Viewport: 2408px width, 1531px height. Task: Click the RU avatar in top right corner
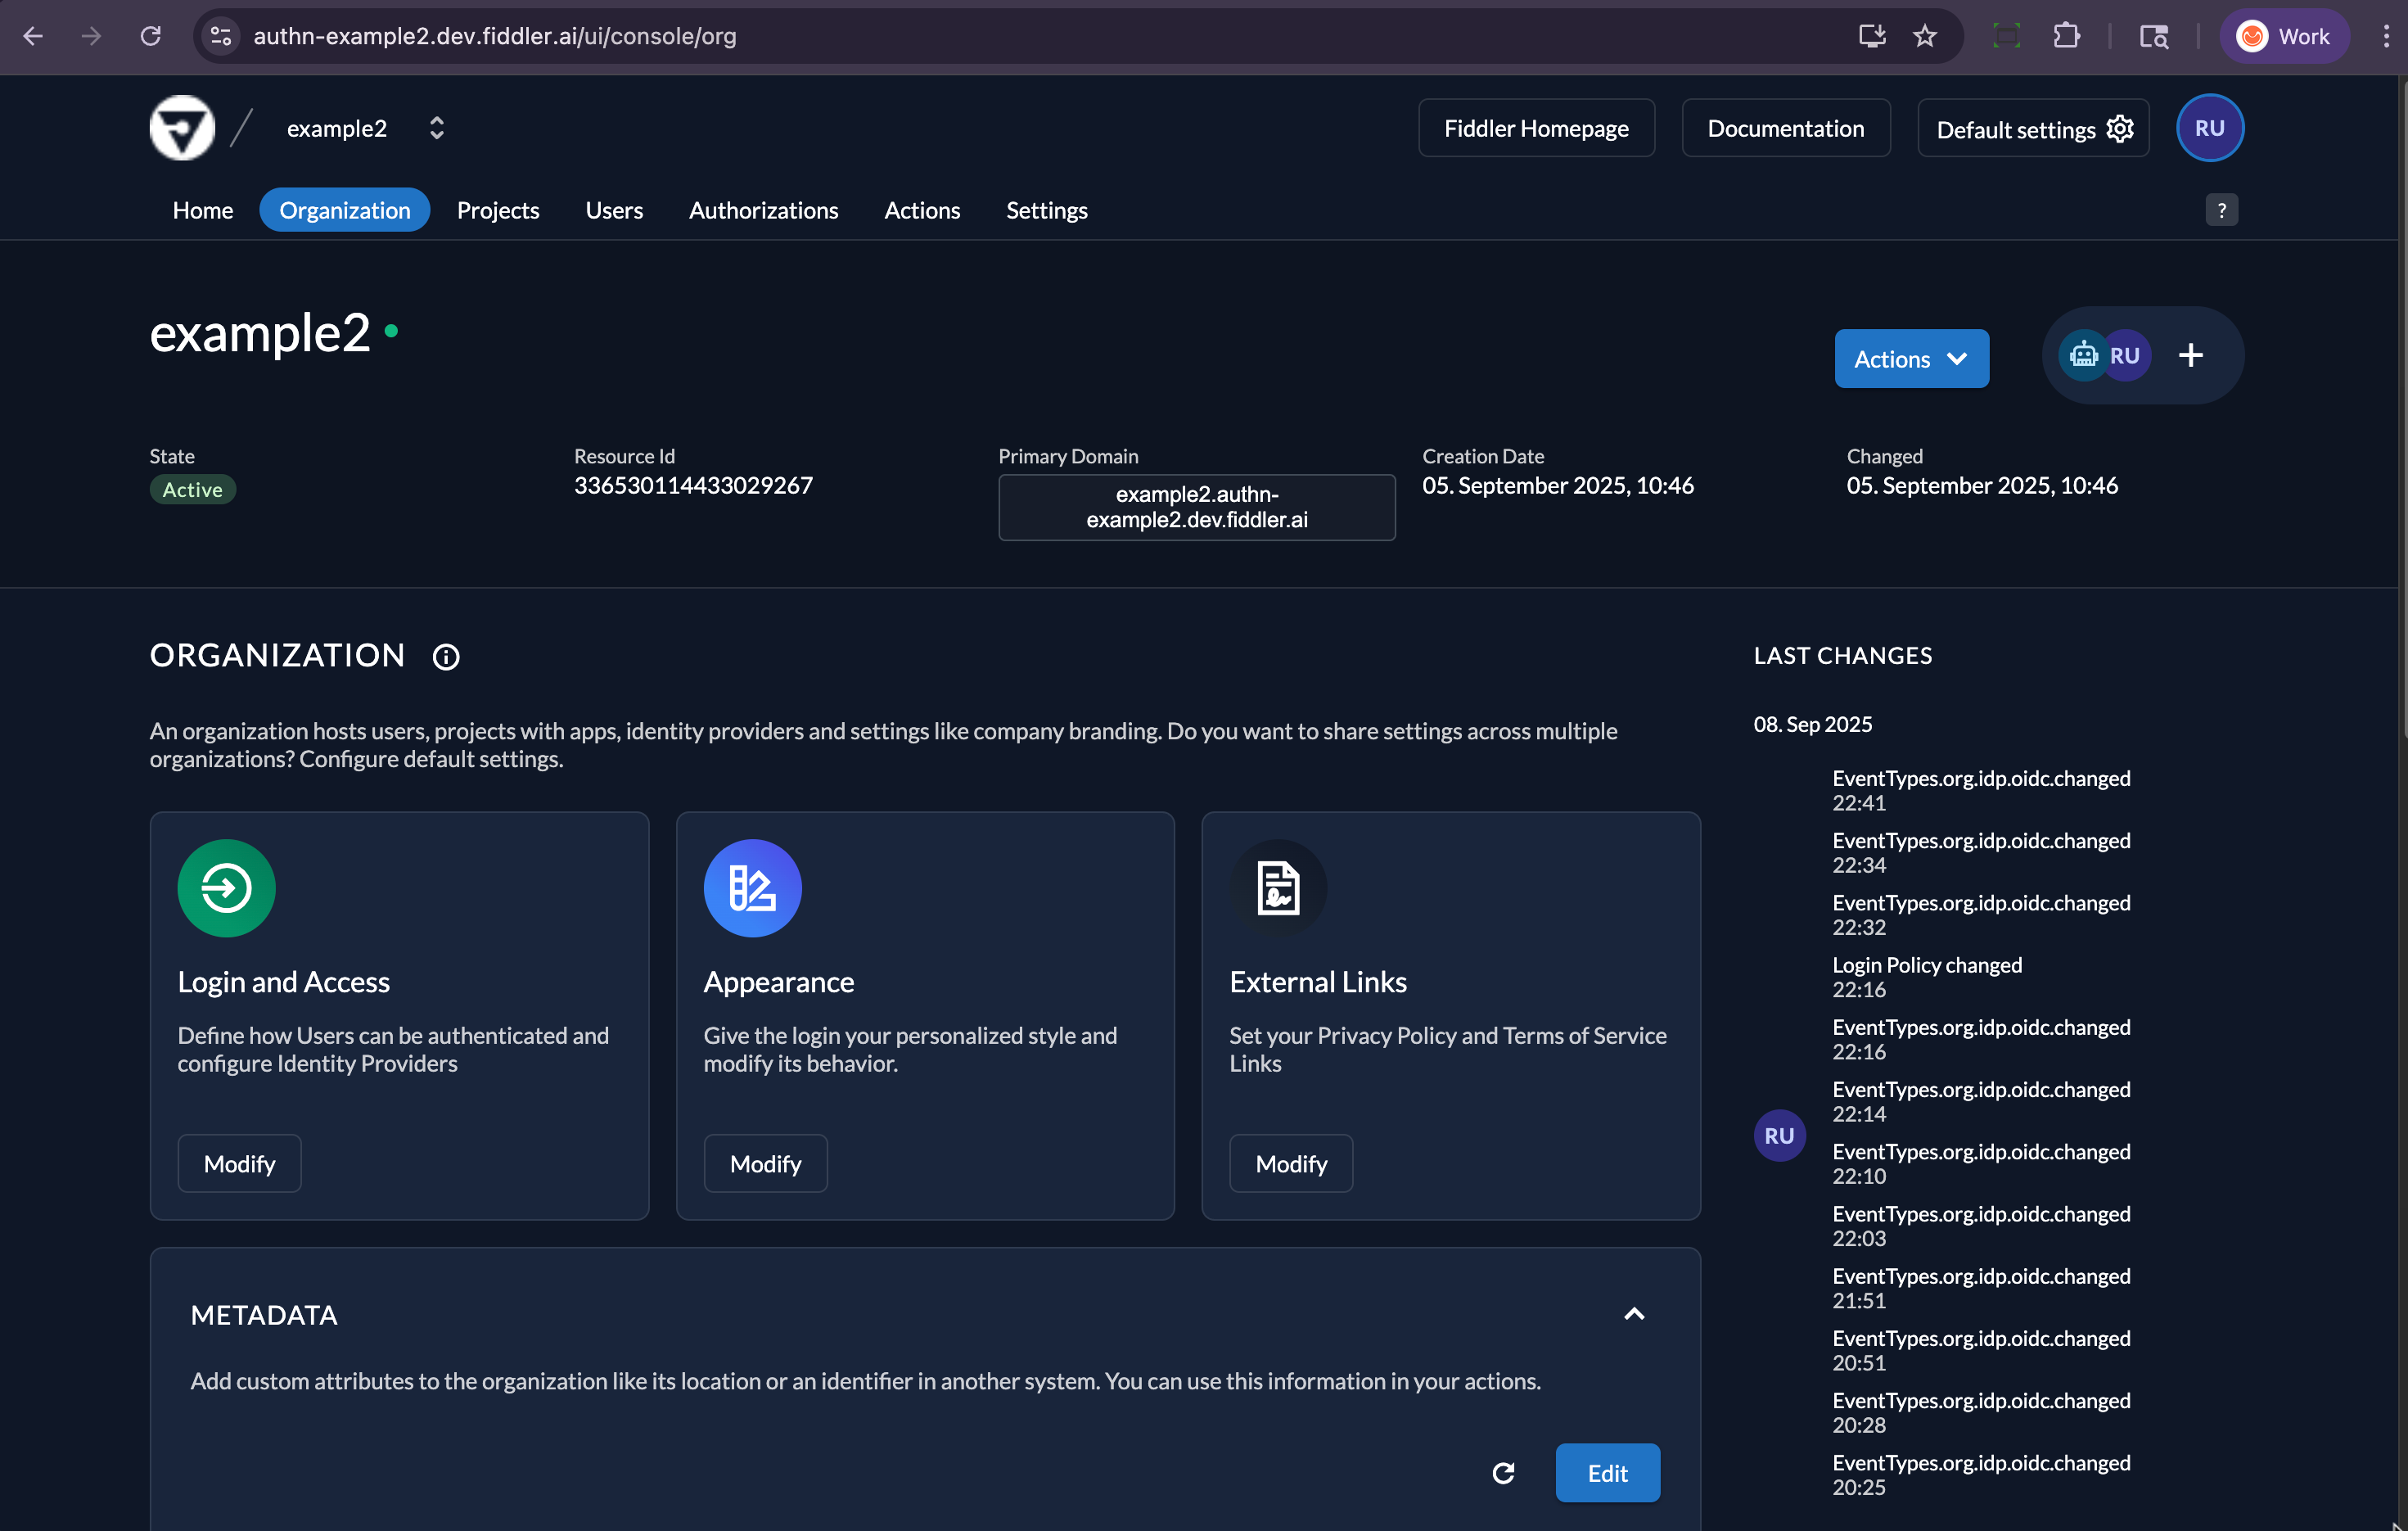click(x=2210, y=127)
